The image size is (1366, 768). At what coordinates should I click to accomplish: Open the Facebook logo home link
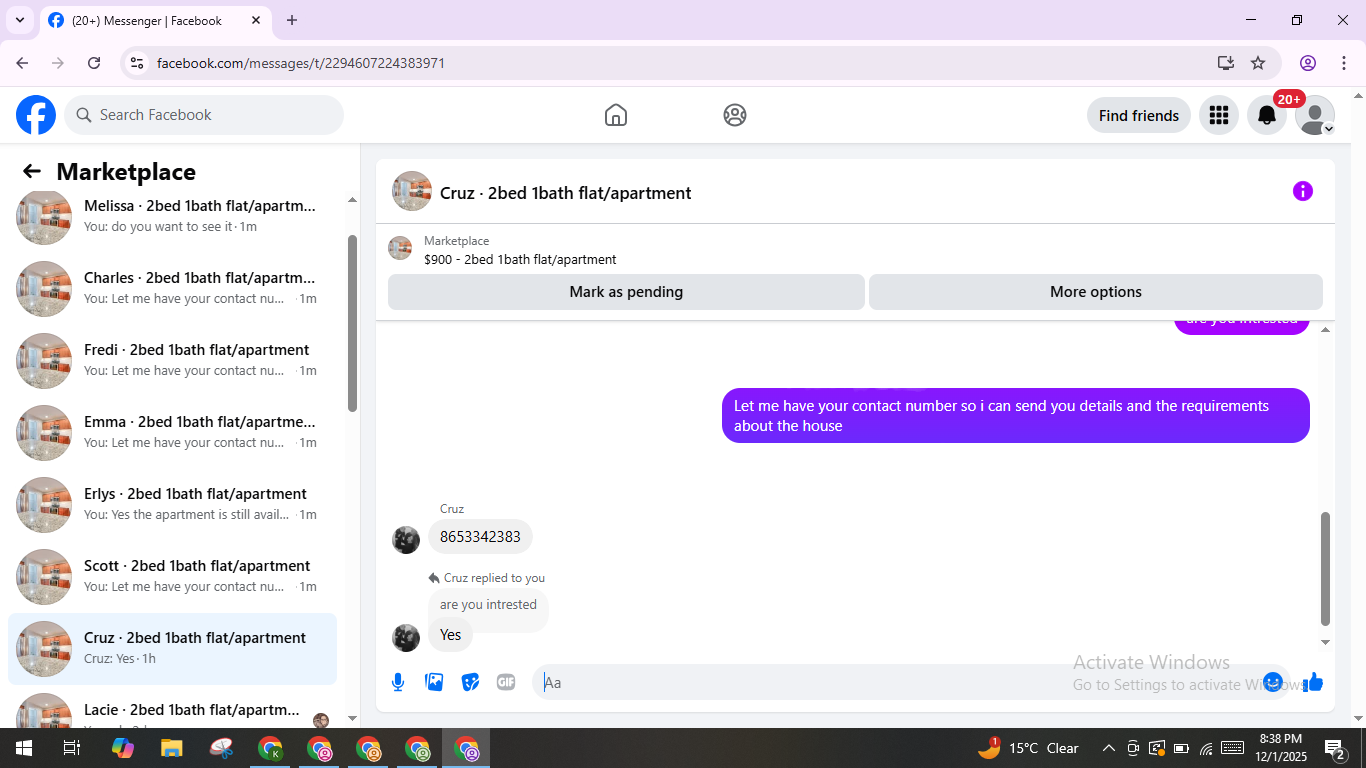point(36,115)
